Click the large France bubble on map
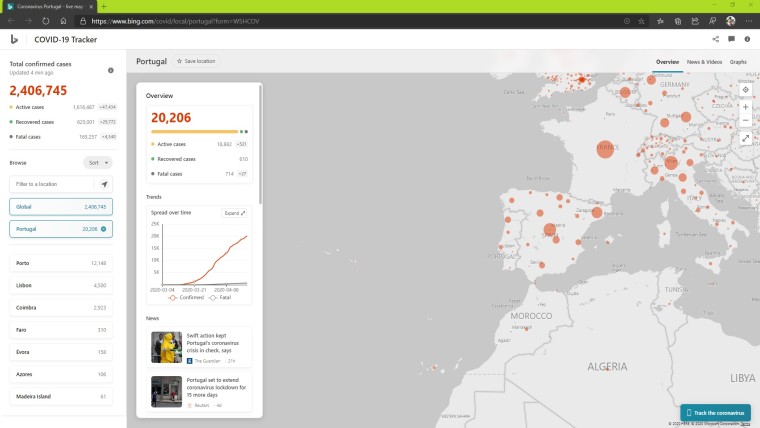Image resolution: width=760 pixels, height=428 pixels. tap(605, 148)
